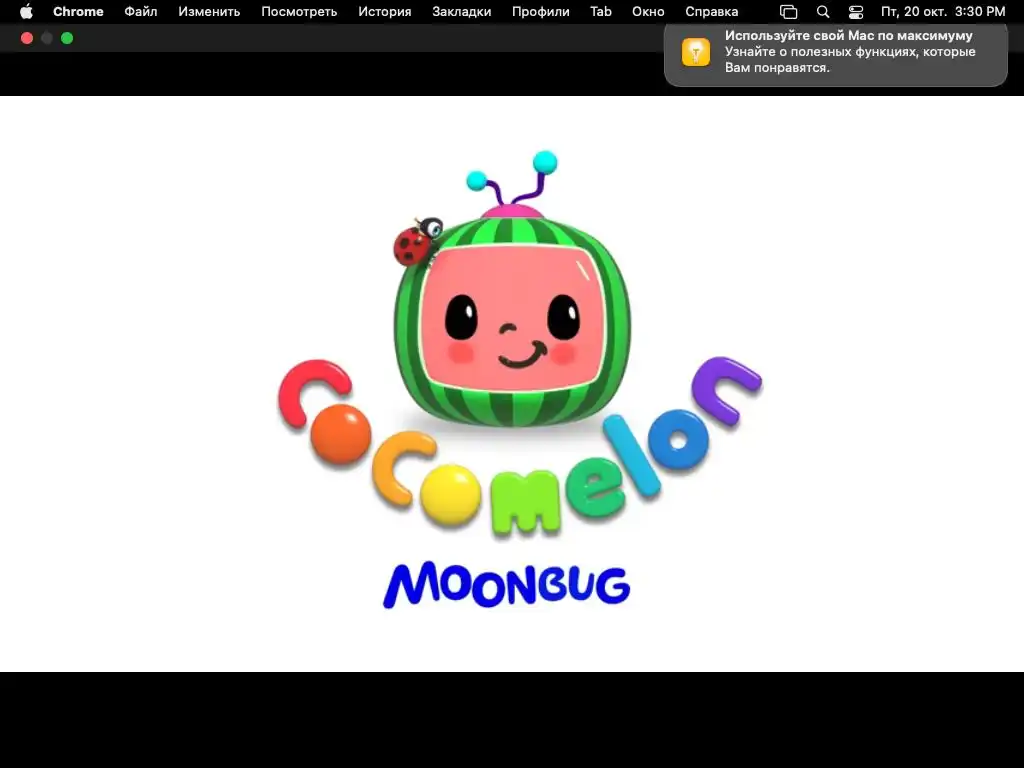Image resolution: width=1024 pixels, height=768 pixels.
Task: Open the История menu
Action: [x=385, y=12]
